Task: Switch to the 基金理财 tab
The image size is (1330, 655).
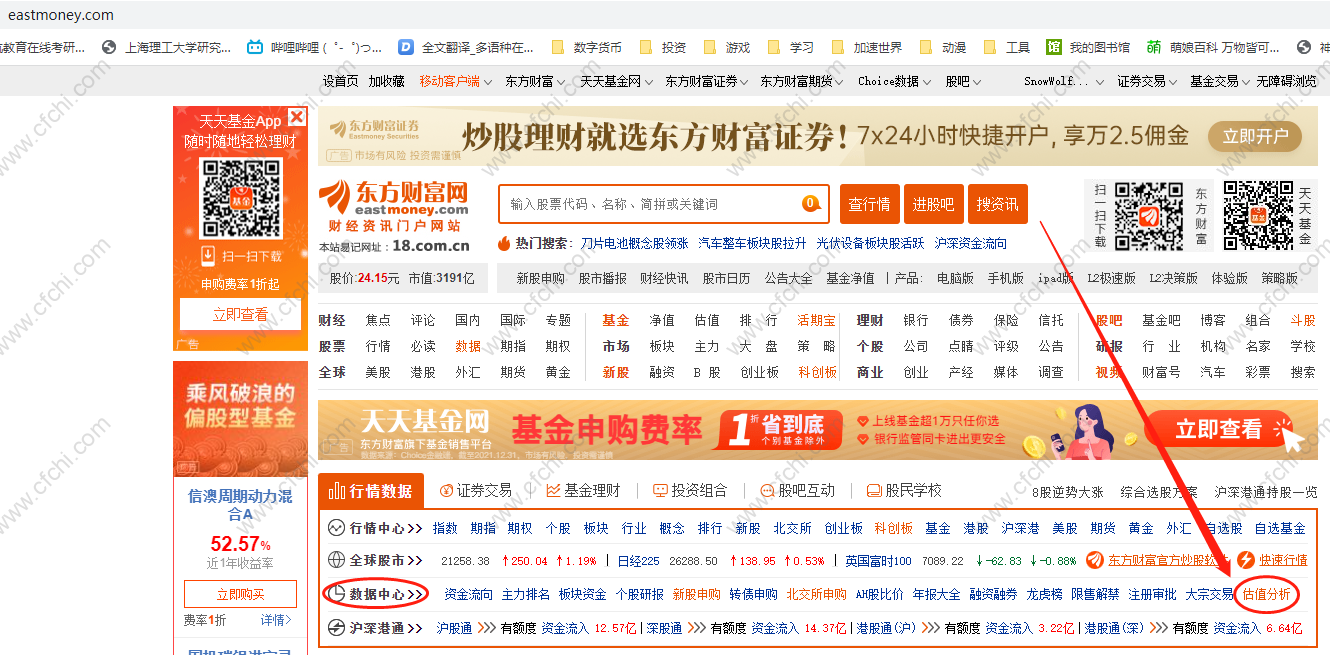Action: click(x=584, y=491)
